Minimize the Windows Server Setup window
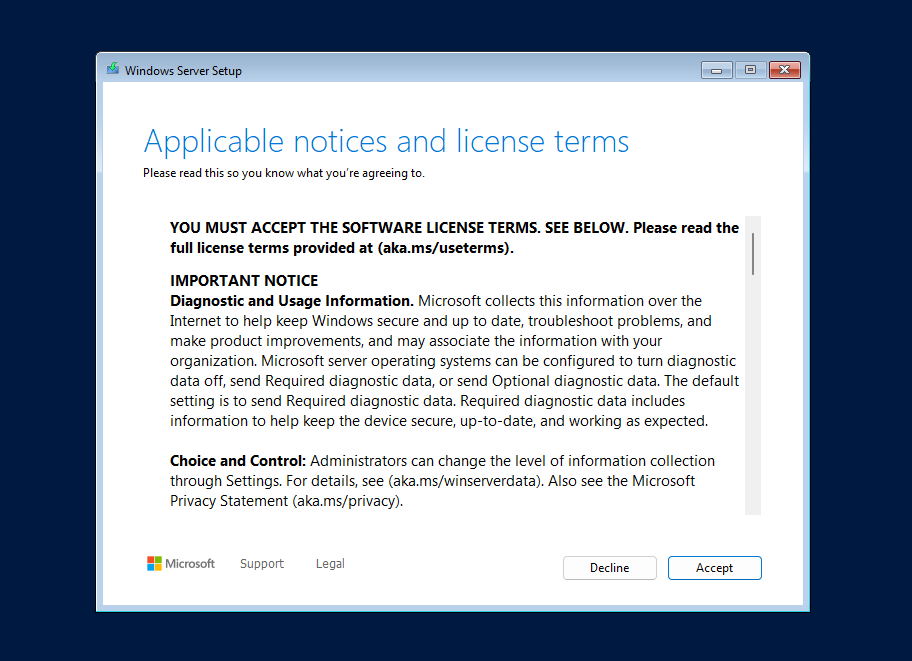912x661 pixels. tap(717, 70)
